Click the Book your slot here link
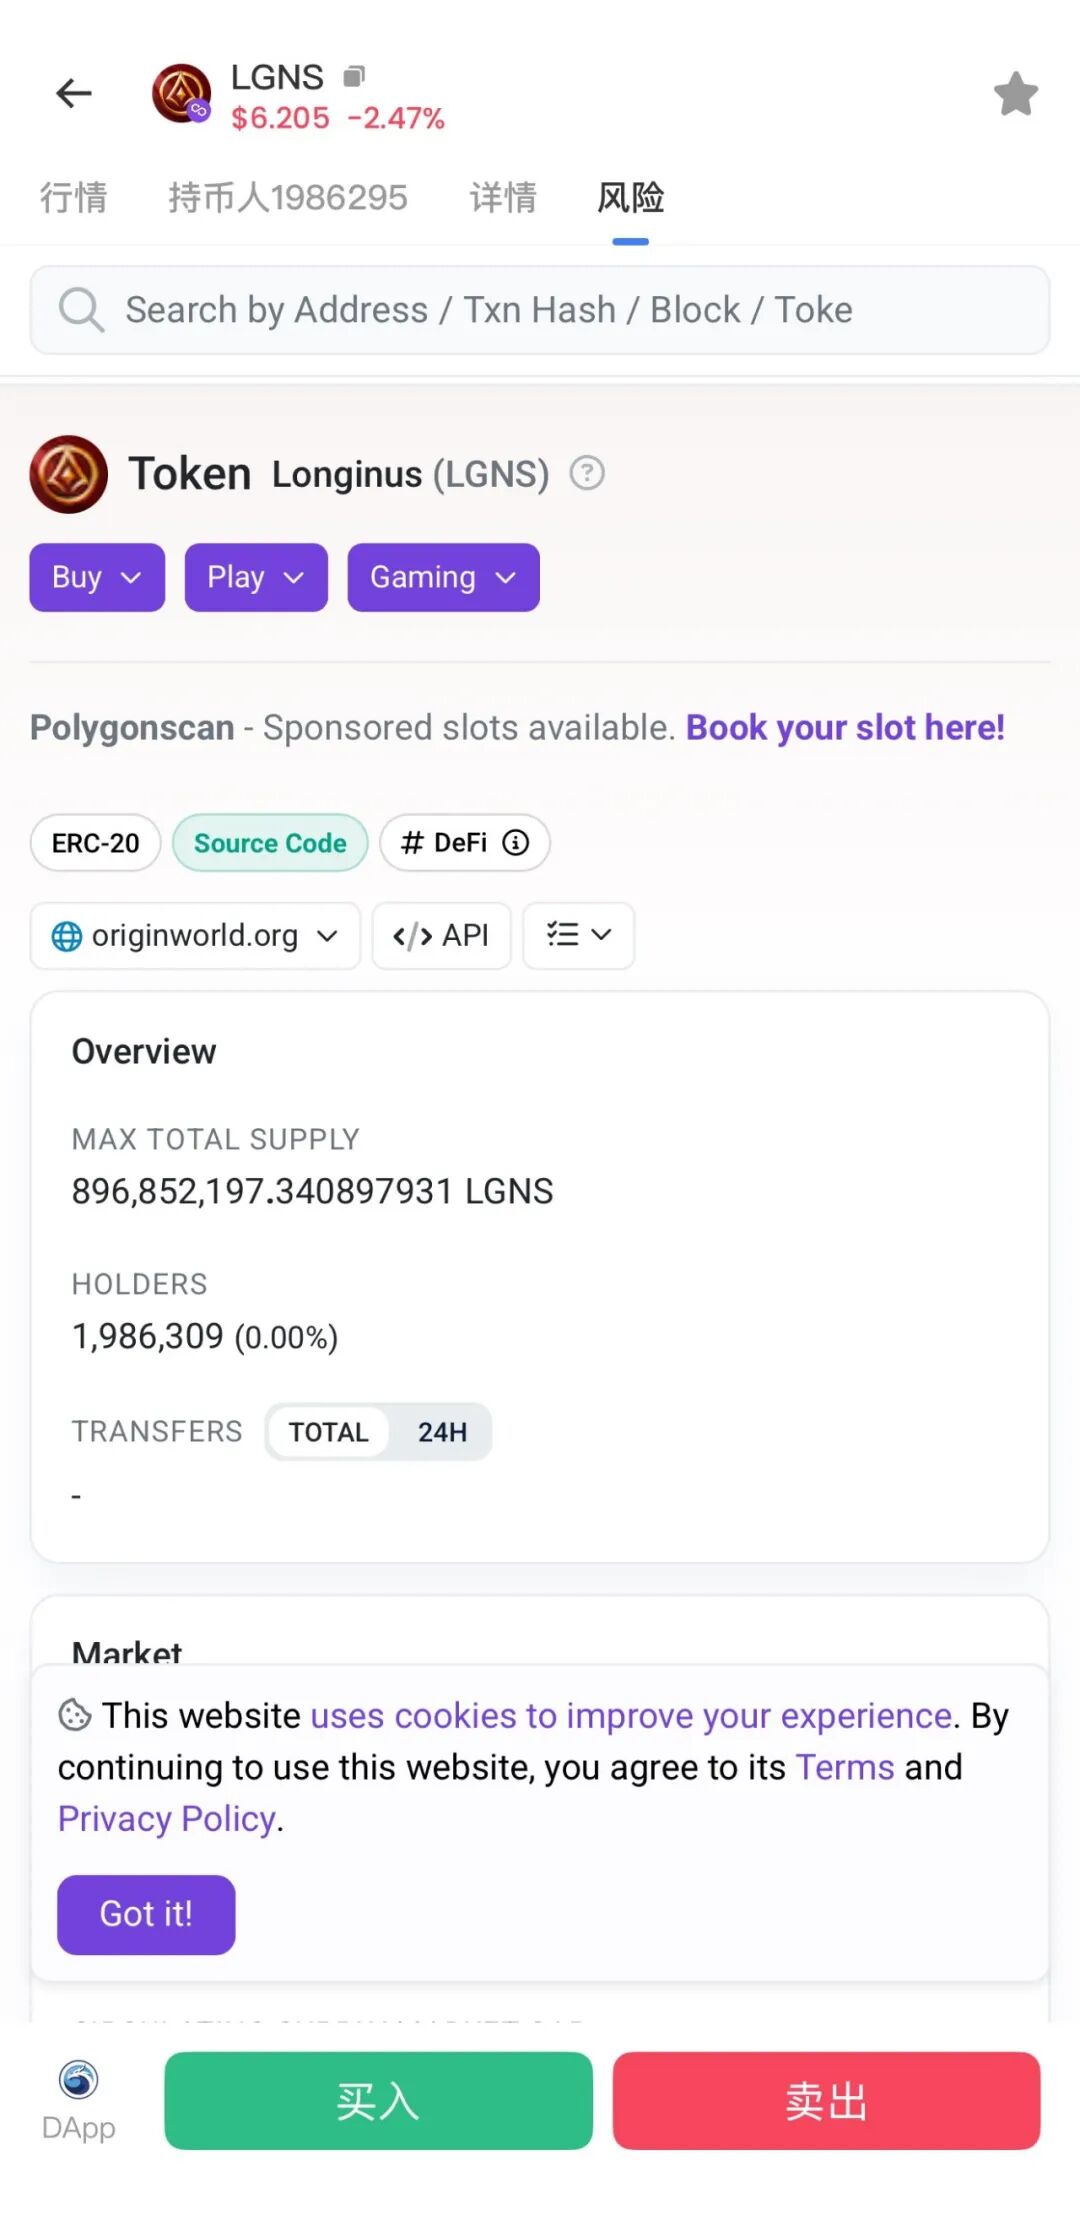The height and width of the screenshot is (2231, 1080). (845, 727)
